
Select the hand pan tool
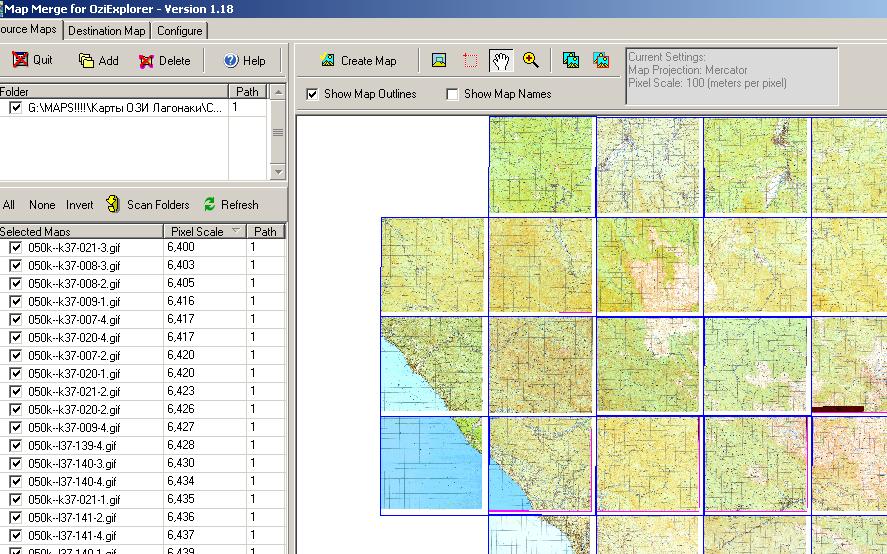click(x=501, y=61)
